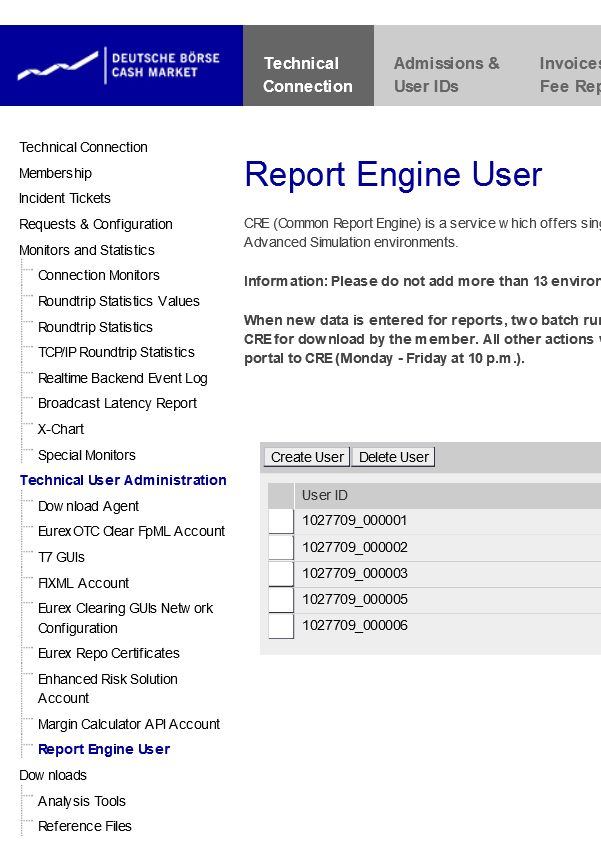Image resolution: width=601 pixels, height=844 pixels.
Task: Open the Admissions & User IDs tab
Action: (447, 74)
